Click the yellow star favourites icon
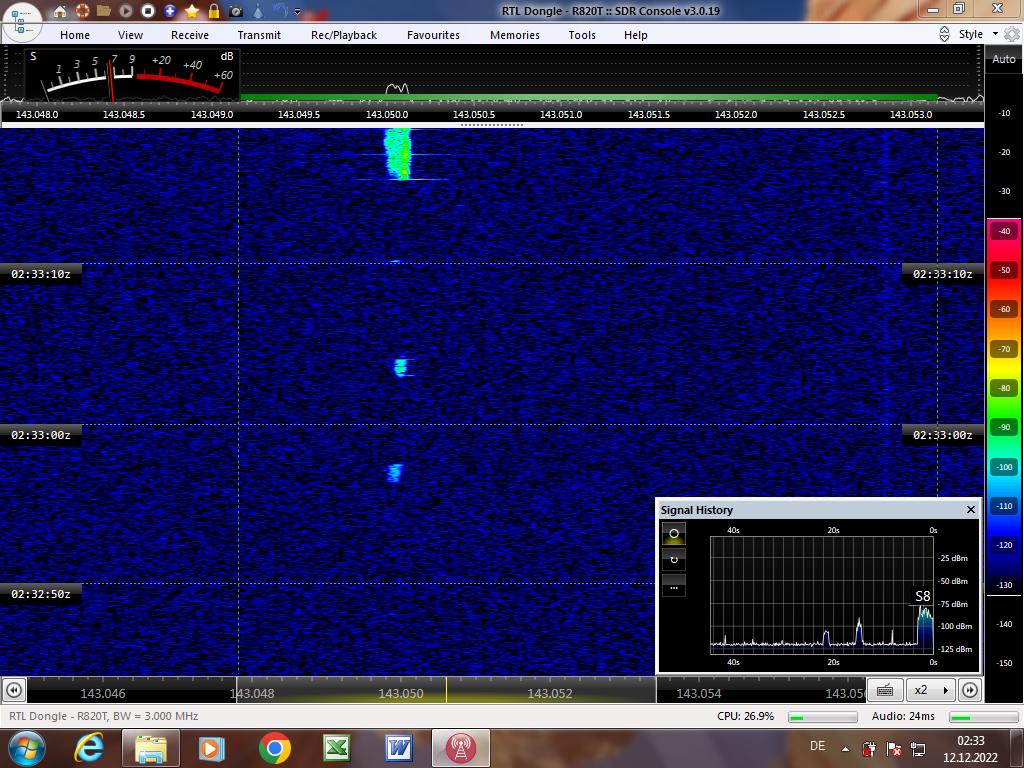This screenshot has width=1024, height=768. [192, 11]
